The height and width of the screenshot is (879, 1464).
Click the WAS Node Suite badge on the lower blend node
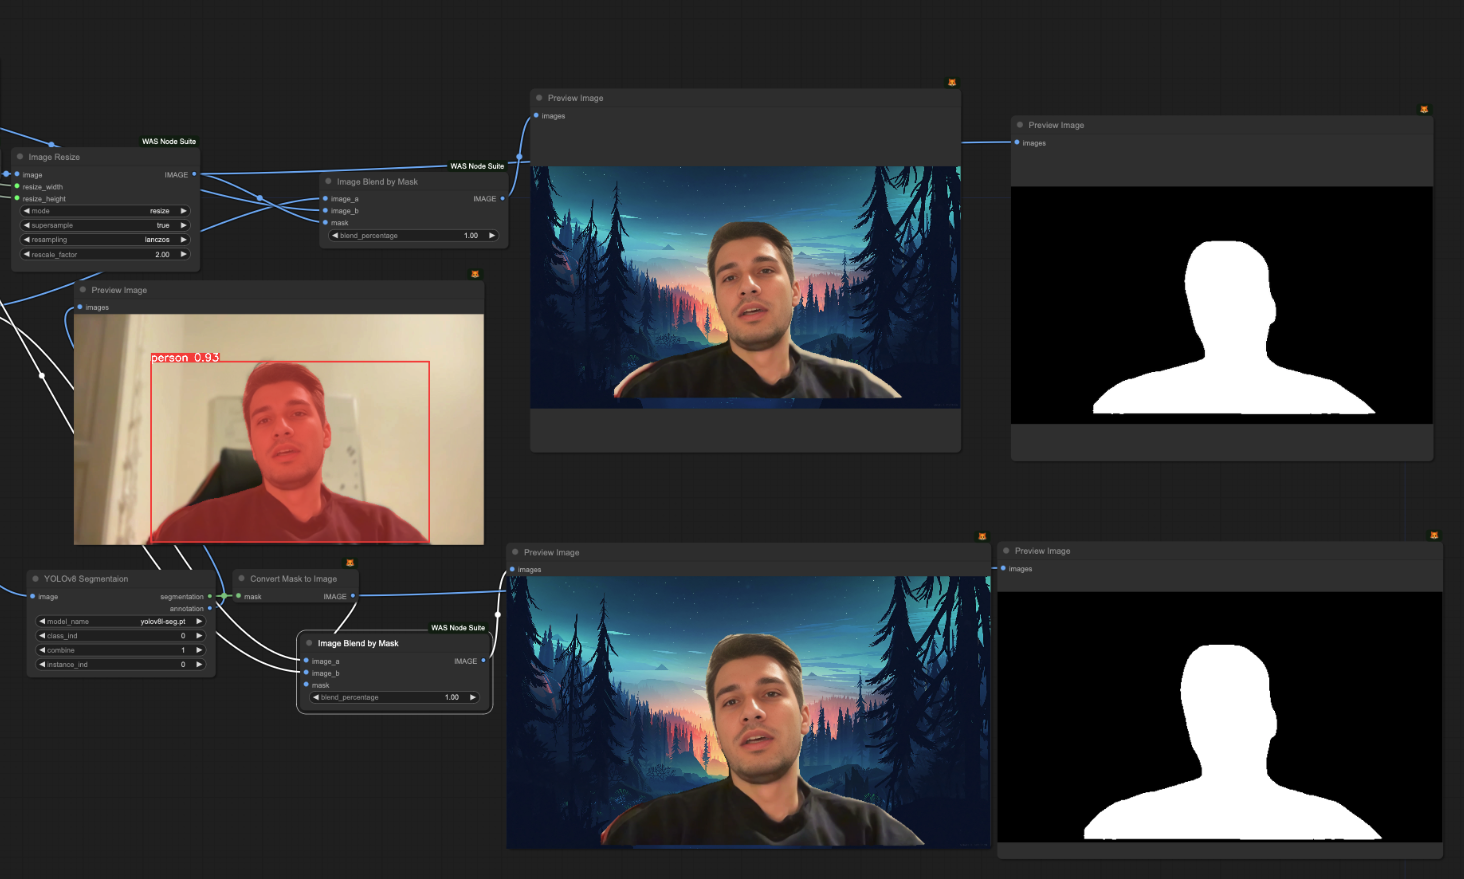pos(458,627)
